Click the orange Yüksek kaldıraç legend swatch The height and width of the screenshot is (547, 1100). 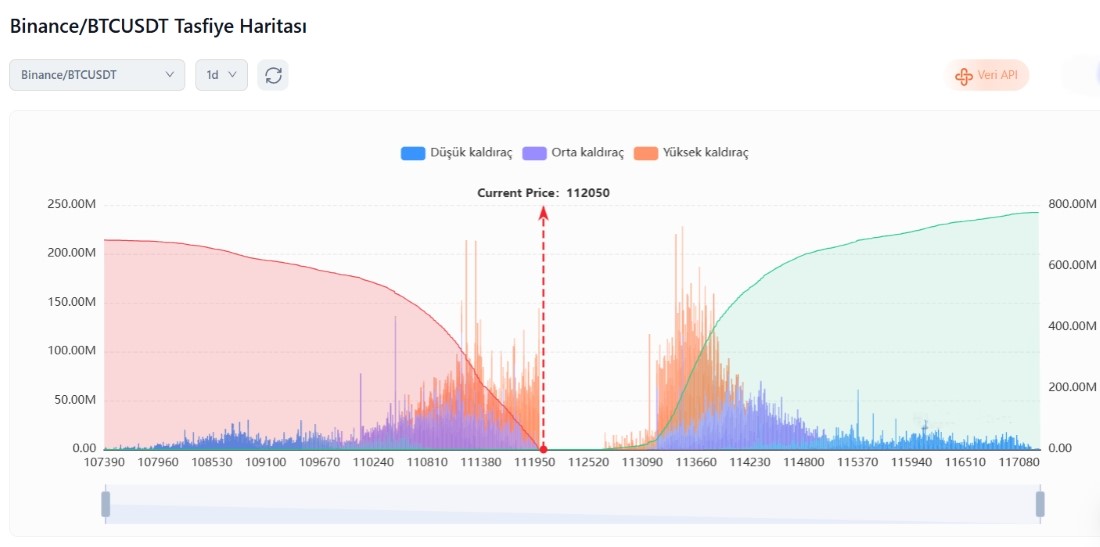click(646, 153)
